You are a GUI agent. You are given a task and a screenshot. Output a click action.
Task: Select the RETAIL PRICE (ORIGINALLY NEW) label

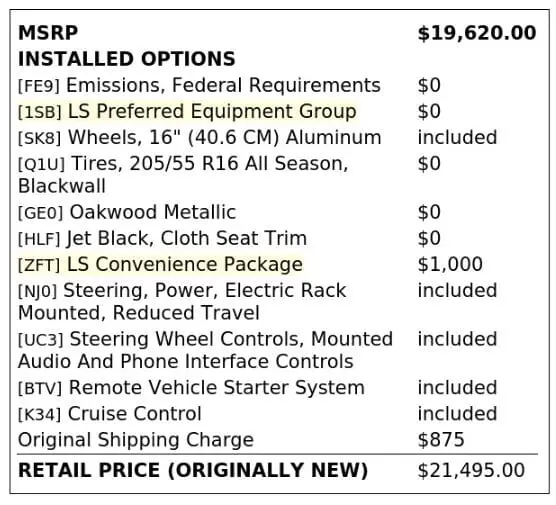(x=193, y=471)
